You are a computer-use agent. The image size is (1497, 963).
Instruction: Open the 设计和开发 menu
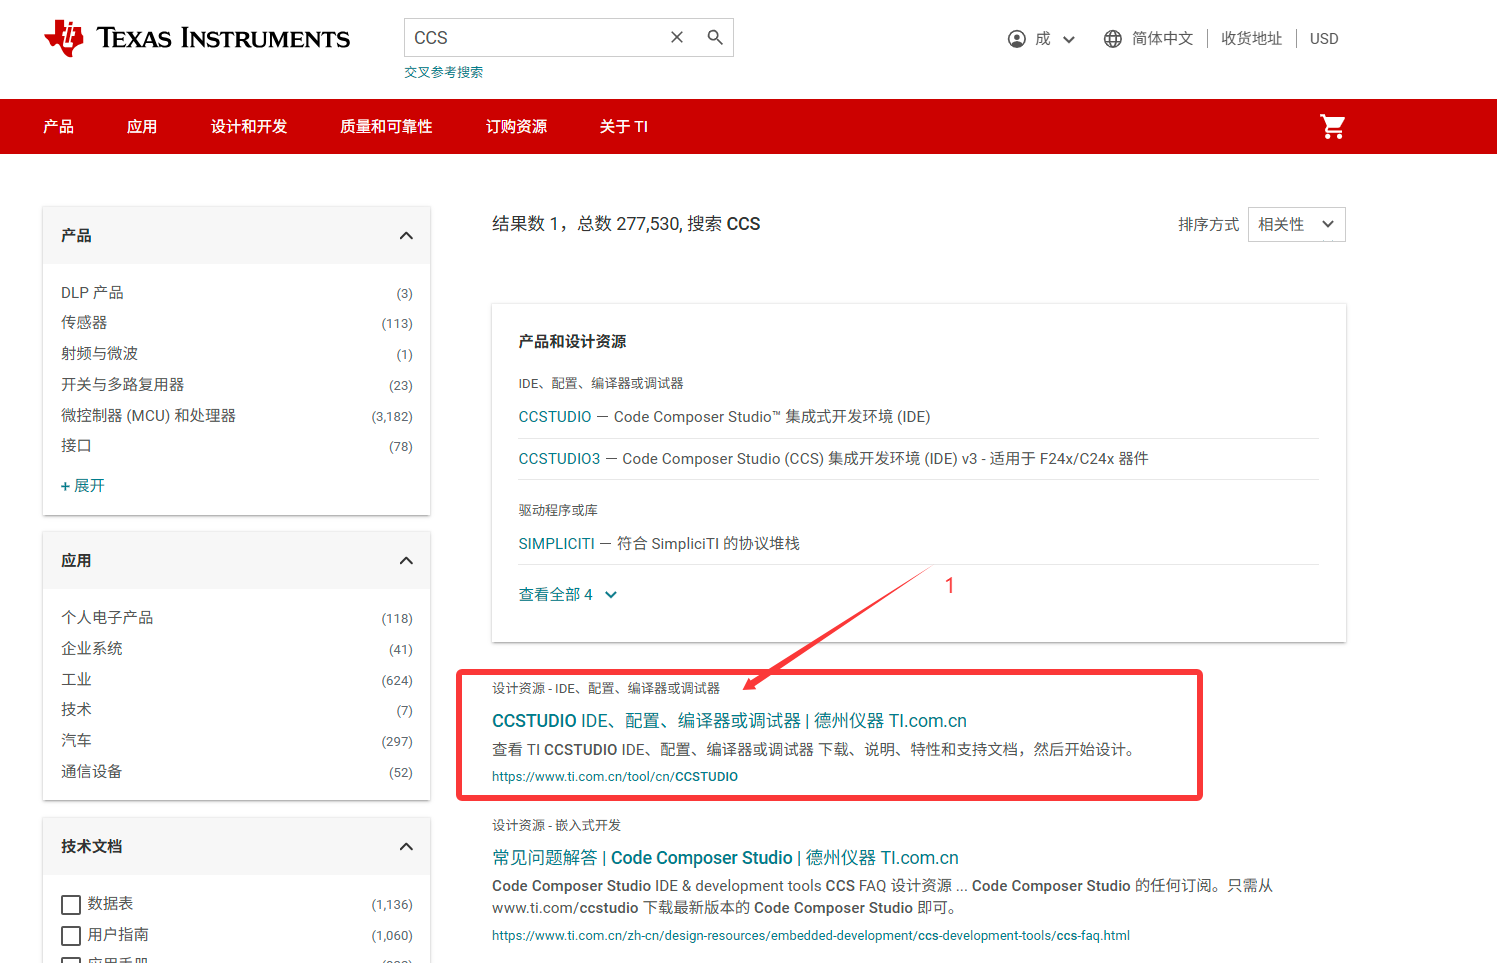[249, 127]
